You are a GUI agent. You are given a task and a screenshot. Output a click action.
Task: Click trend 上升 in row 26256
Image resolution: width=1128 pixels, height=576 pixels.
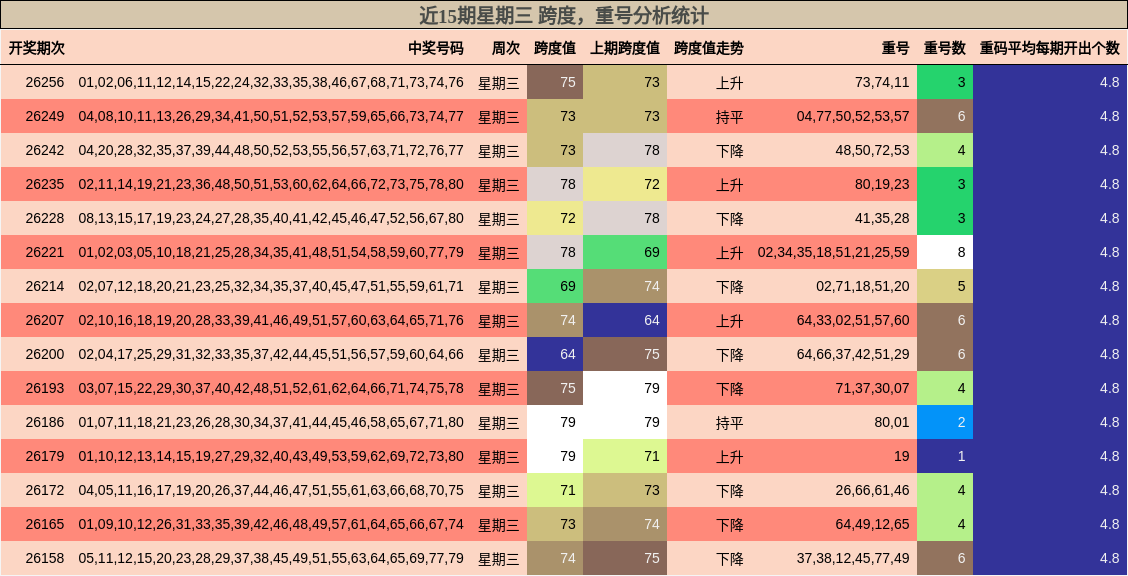click(729, 82)
